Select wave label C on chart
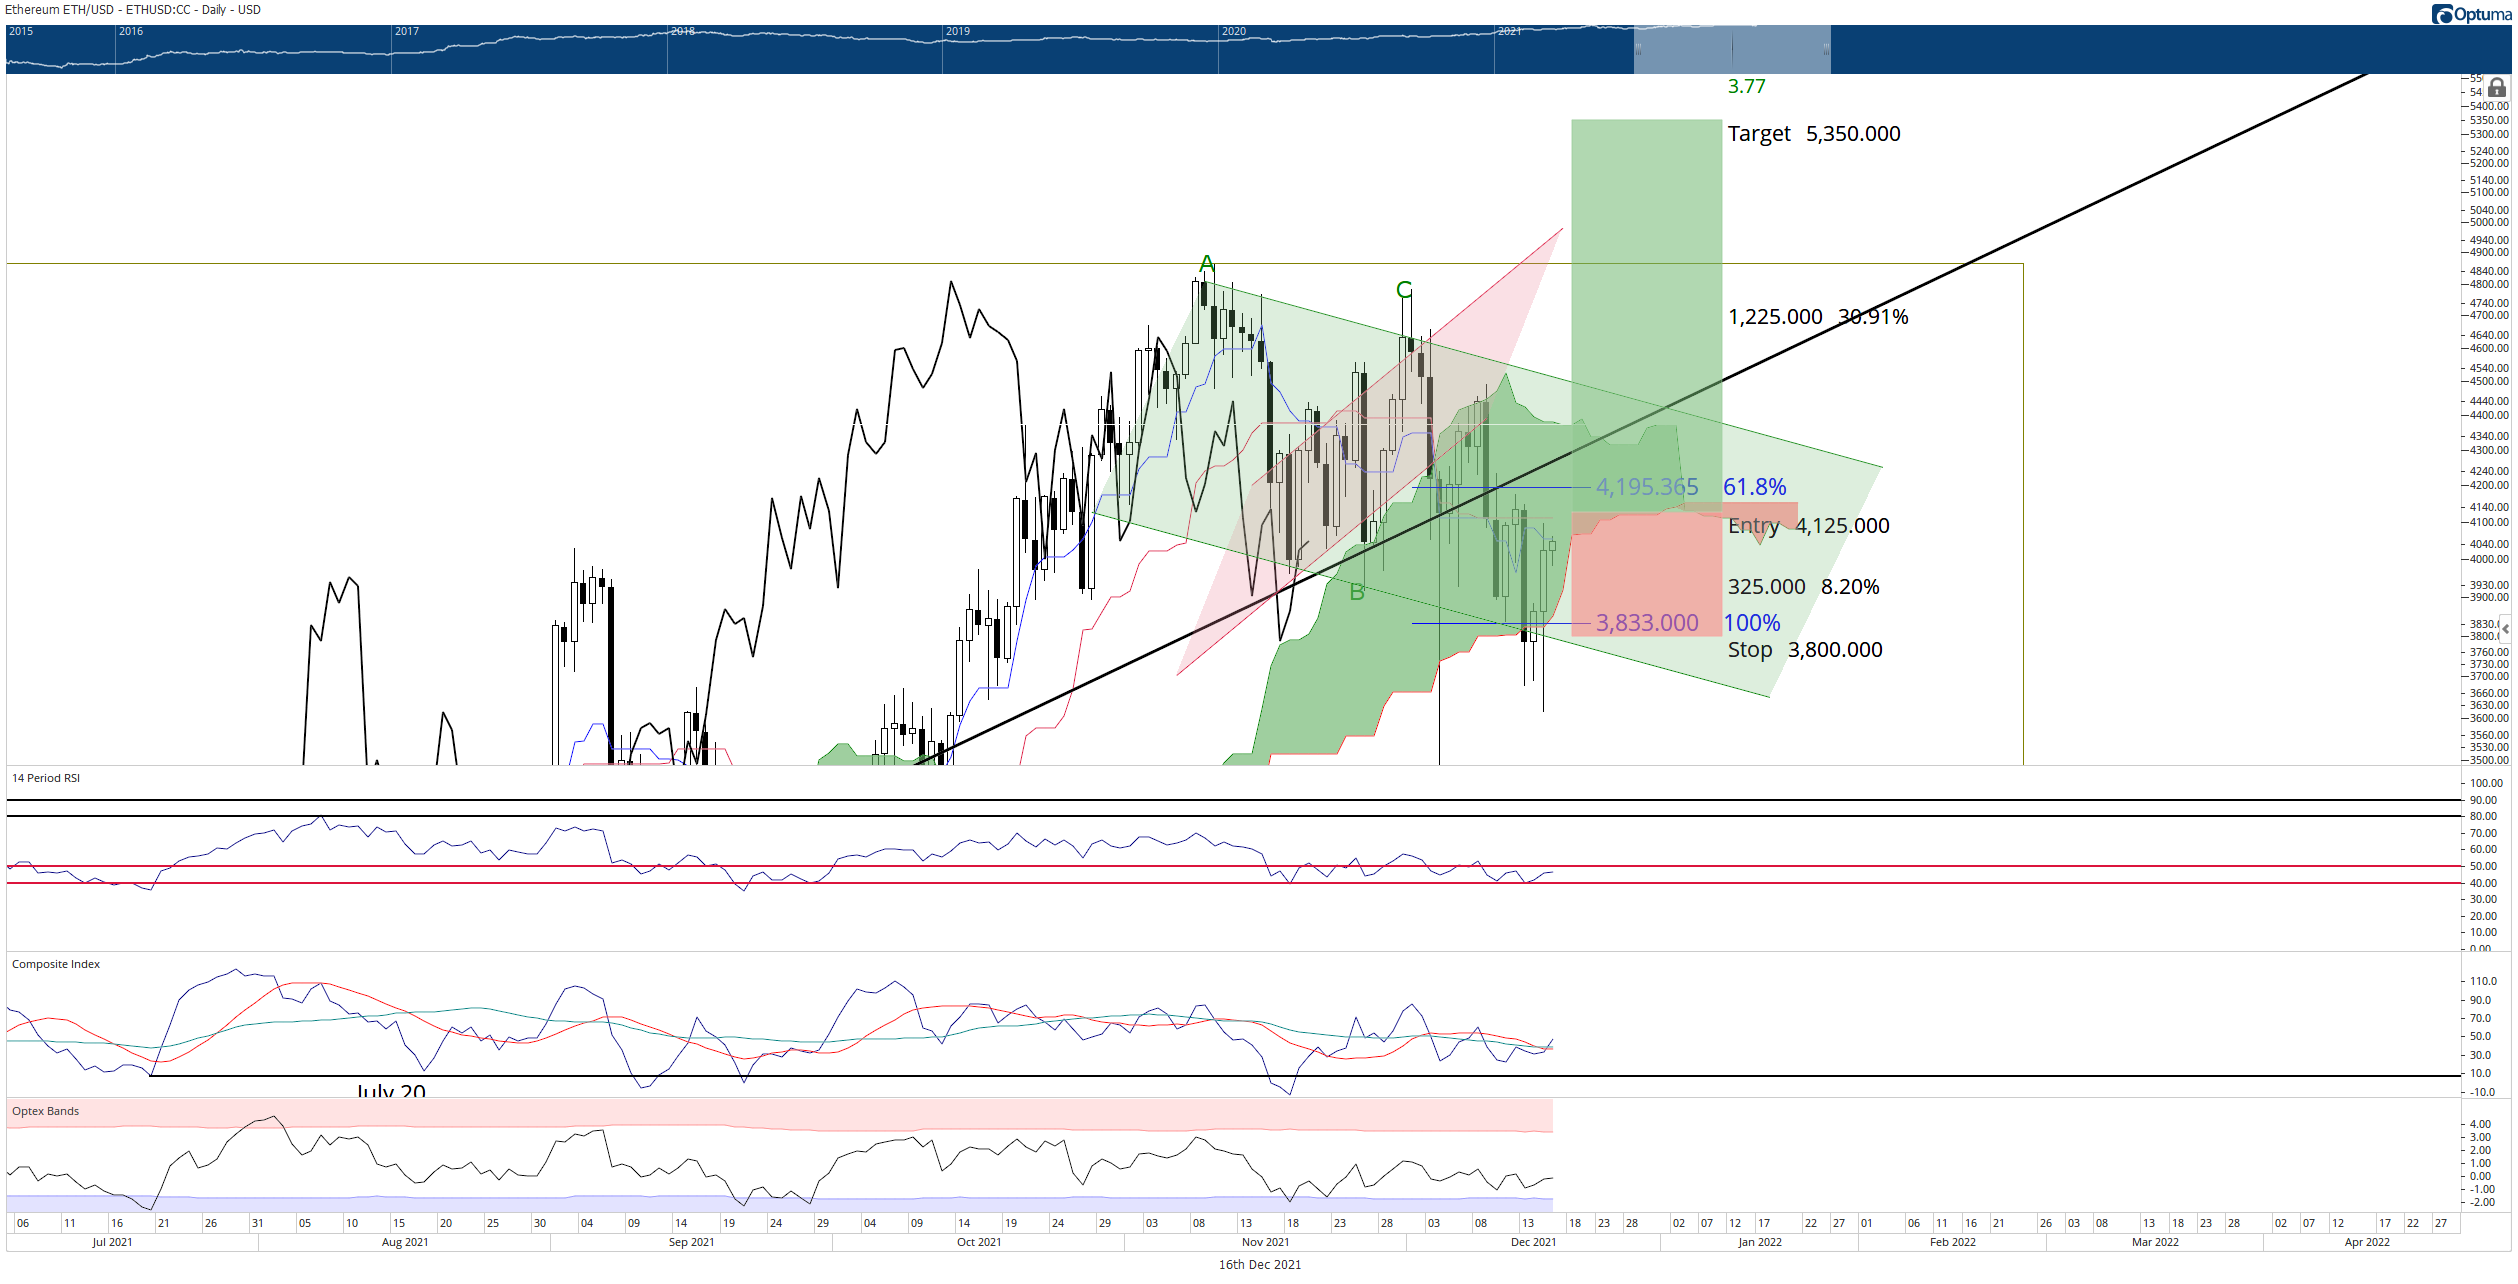Screen dimensions: 2518x1284 1404,290
